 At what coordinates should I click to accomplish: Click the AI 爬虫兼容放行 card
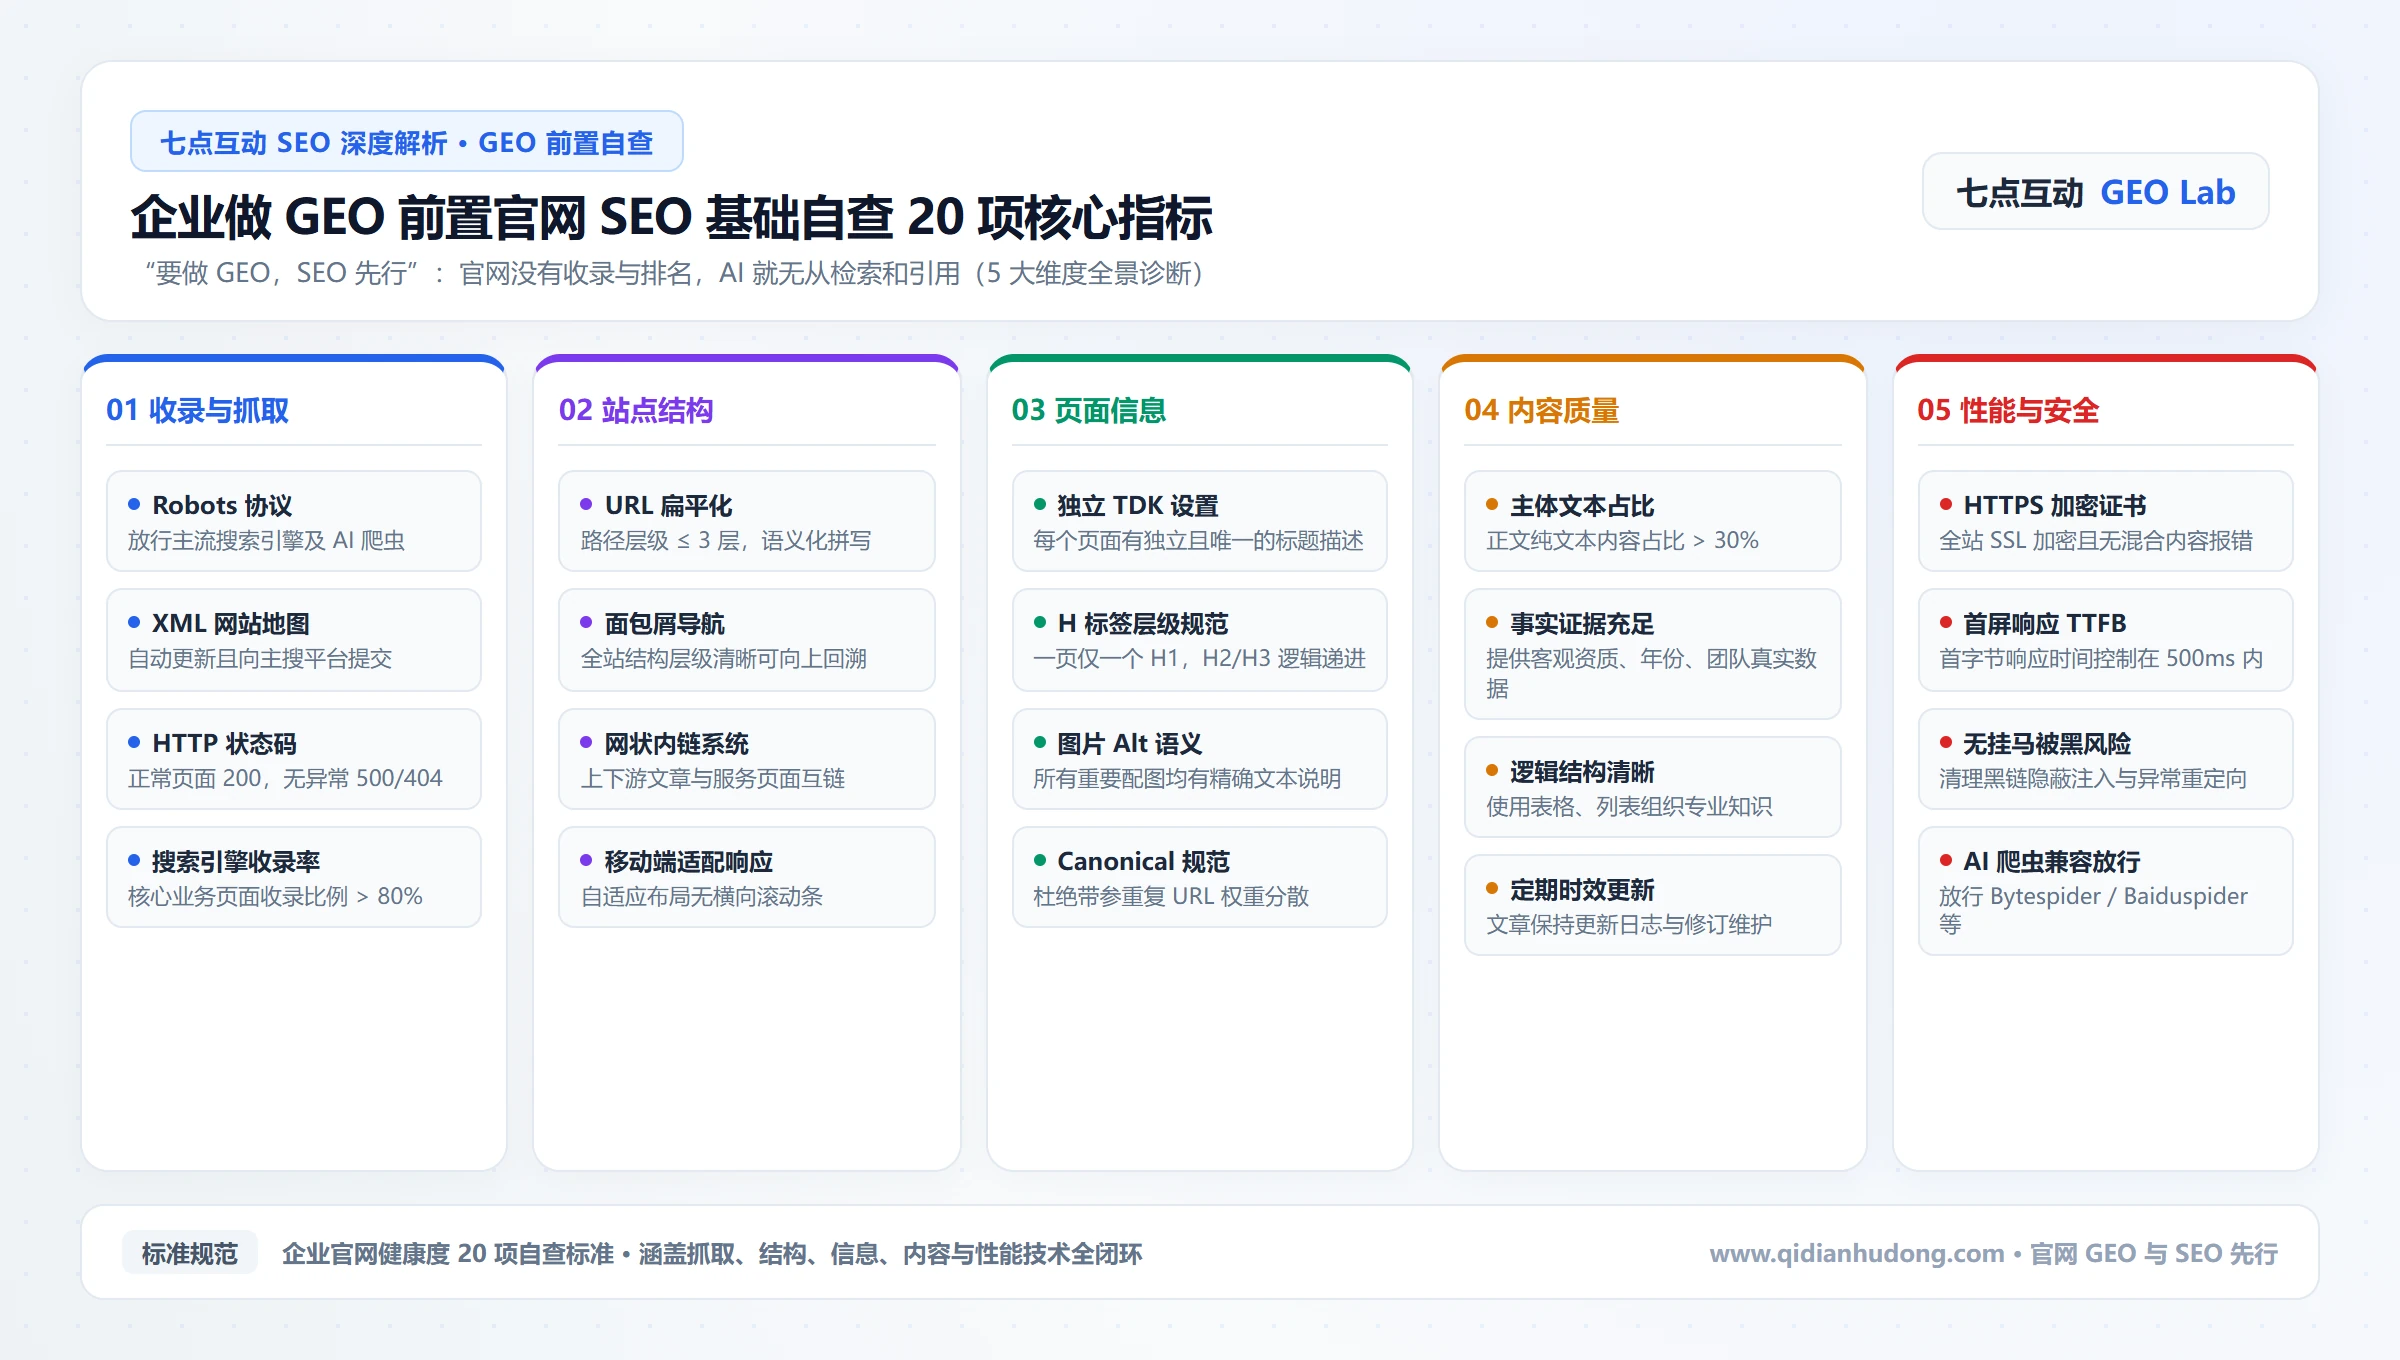pos(2106,891)
